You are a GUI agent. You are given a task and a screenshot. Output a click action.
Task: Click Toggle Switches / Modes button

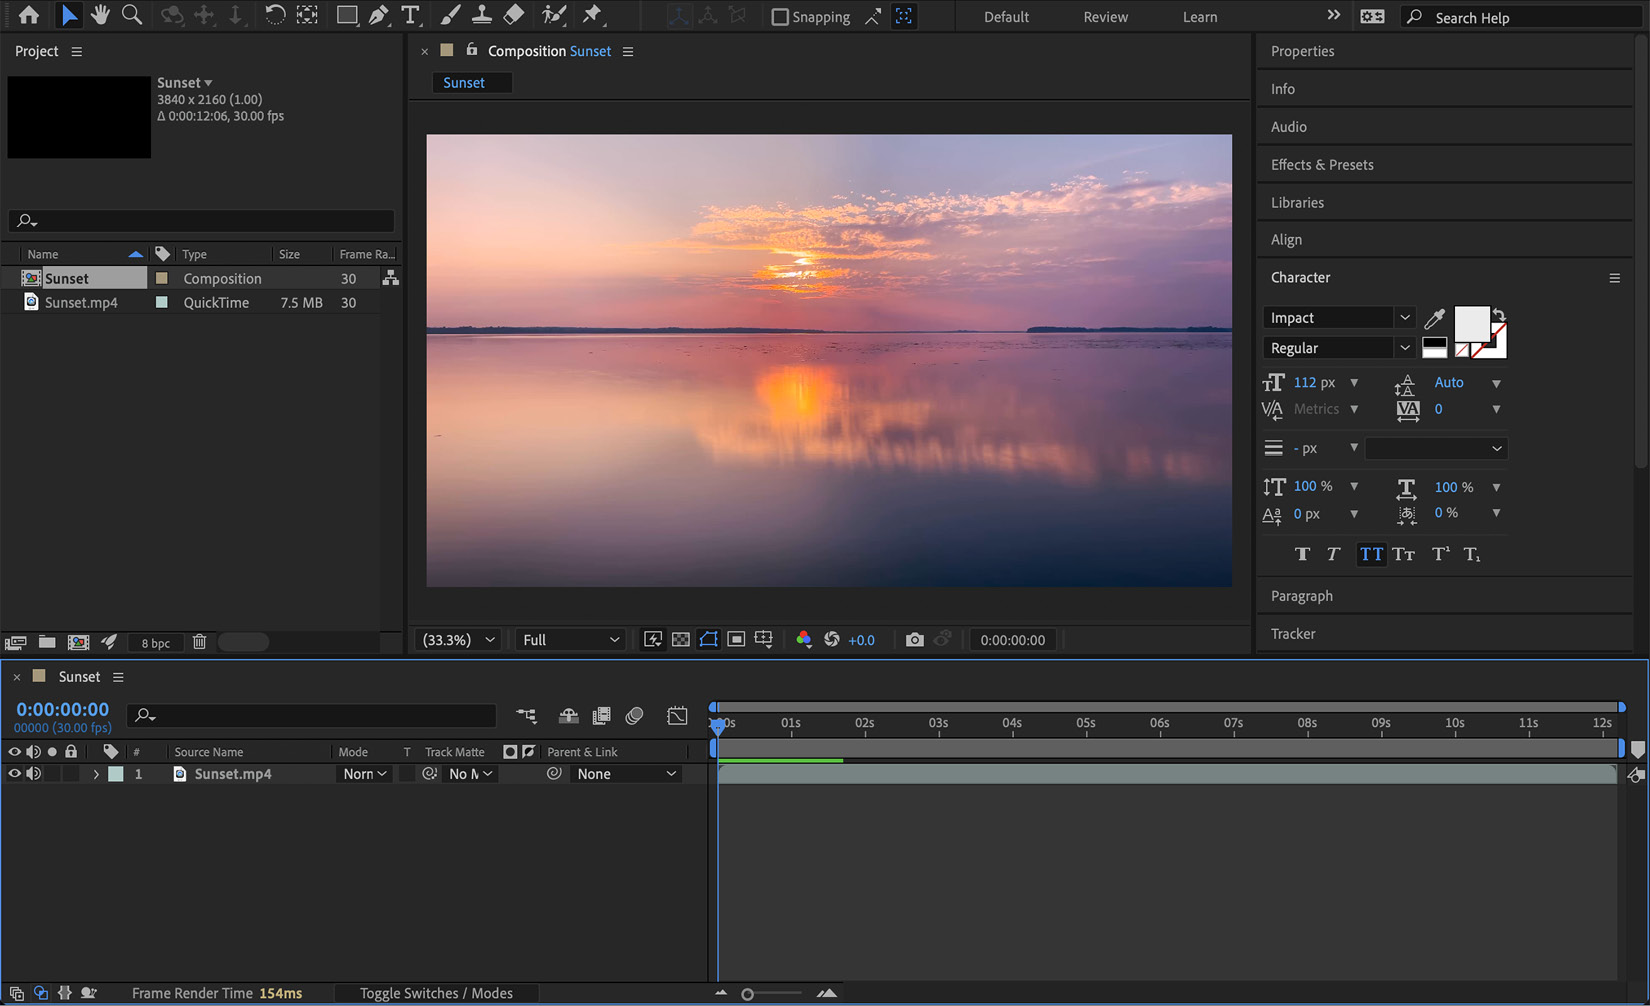[x=436, y=993]
